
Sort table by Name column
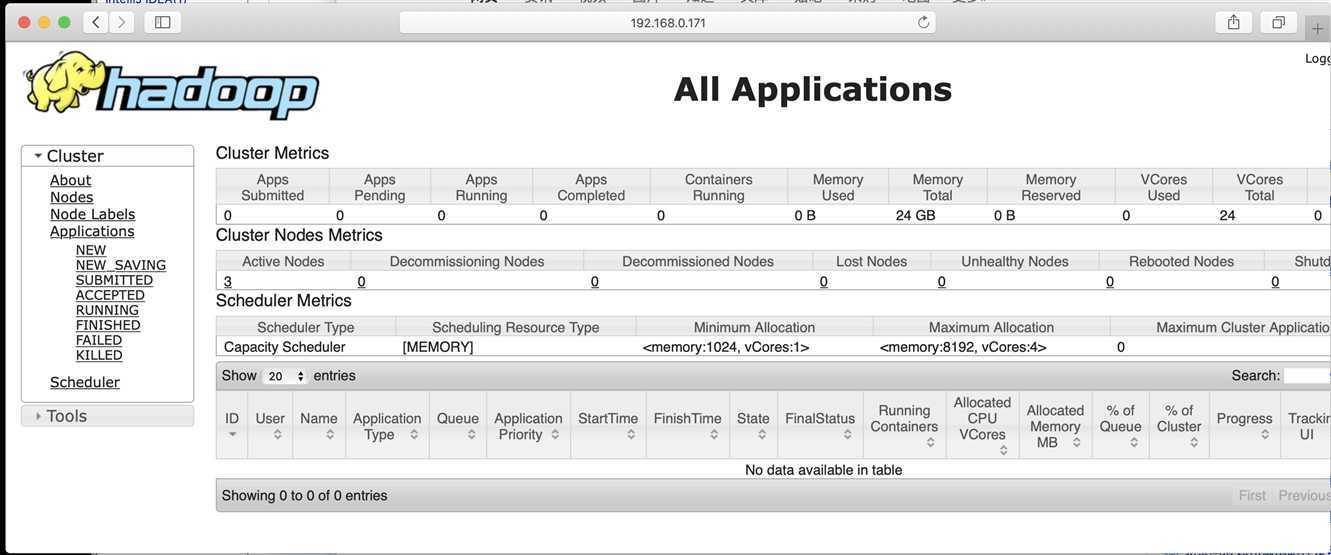click(x=319, y=425)
